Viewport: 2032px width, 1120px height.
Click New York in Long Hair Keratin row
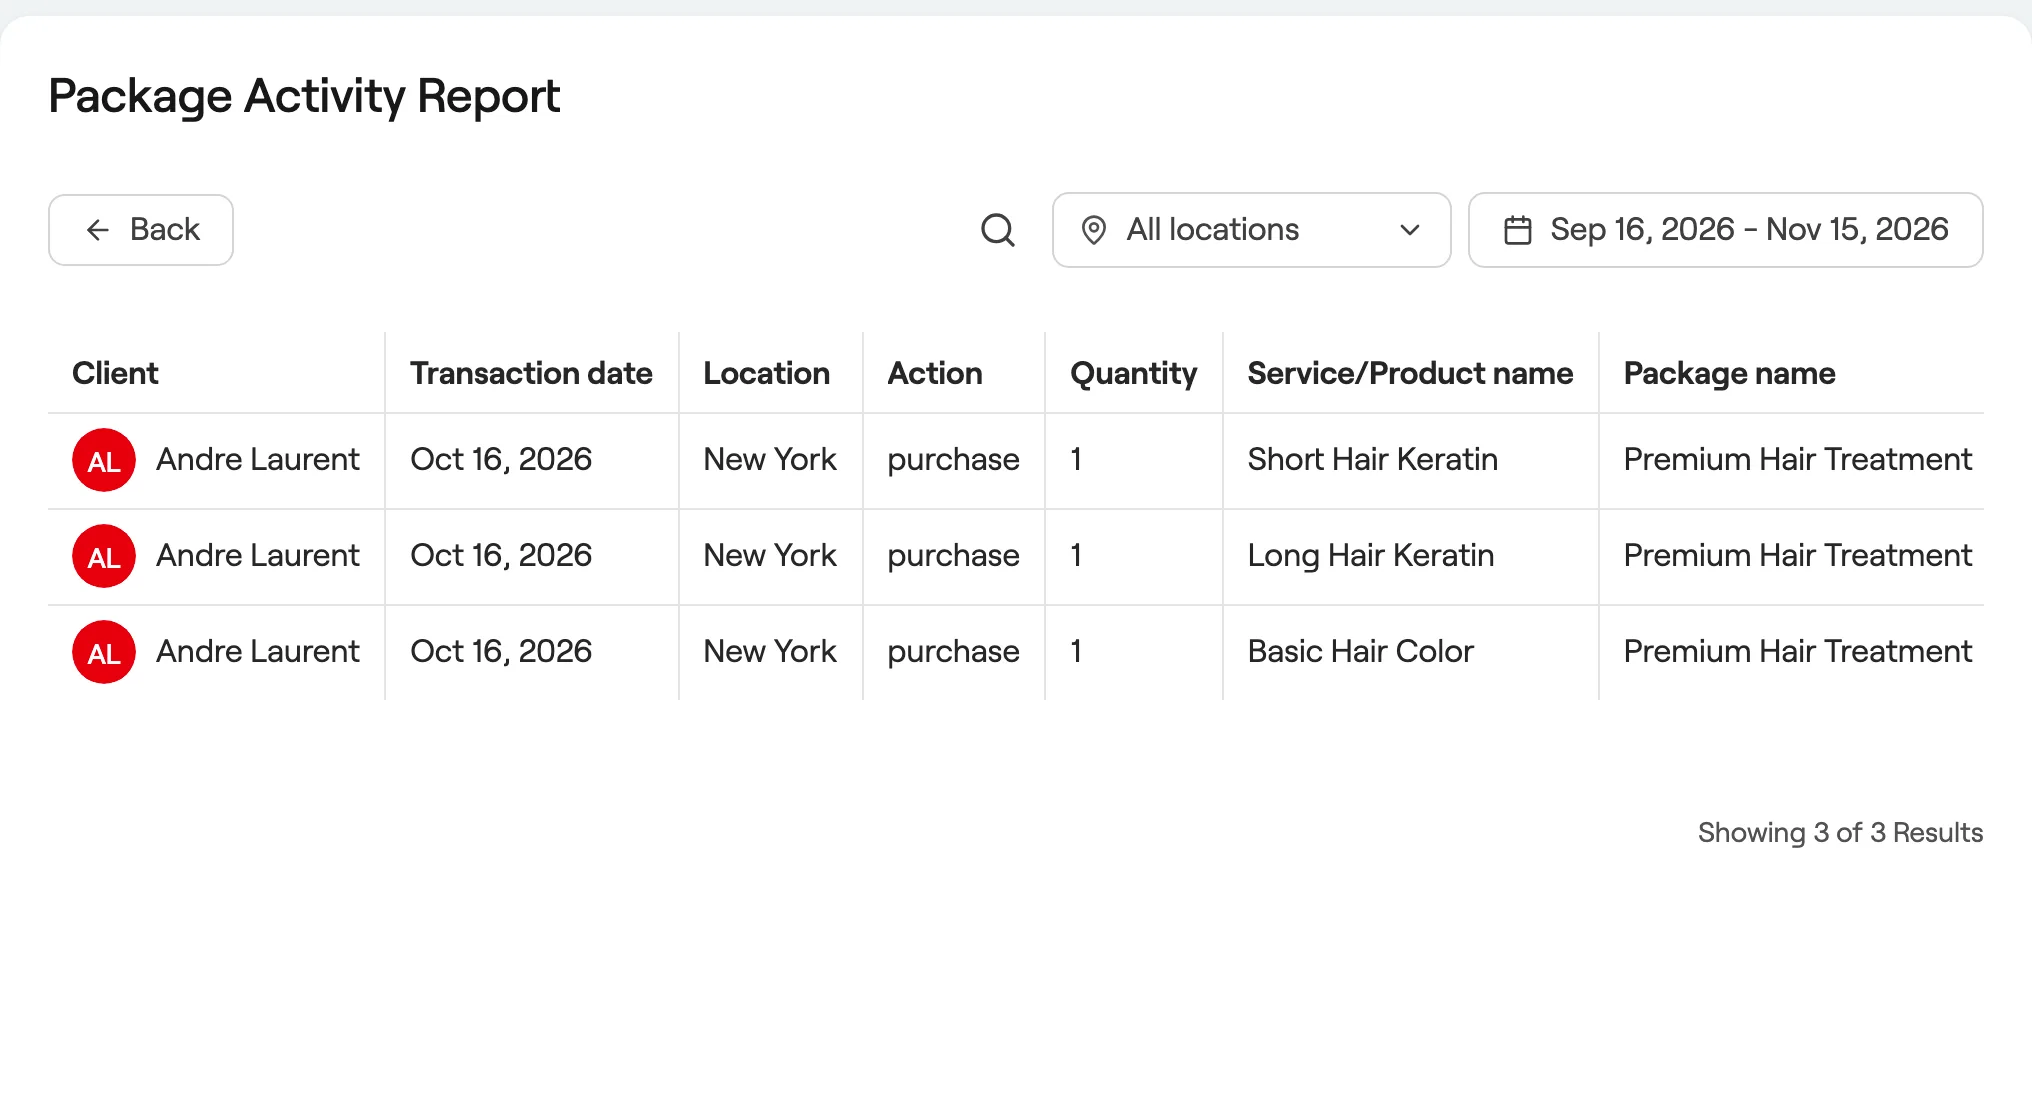(770, 555)
